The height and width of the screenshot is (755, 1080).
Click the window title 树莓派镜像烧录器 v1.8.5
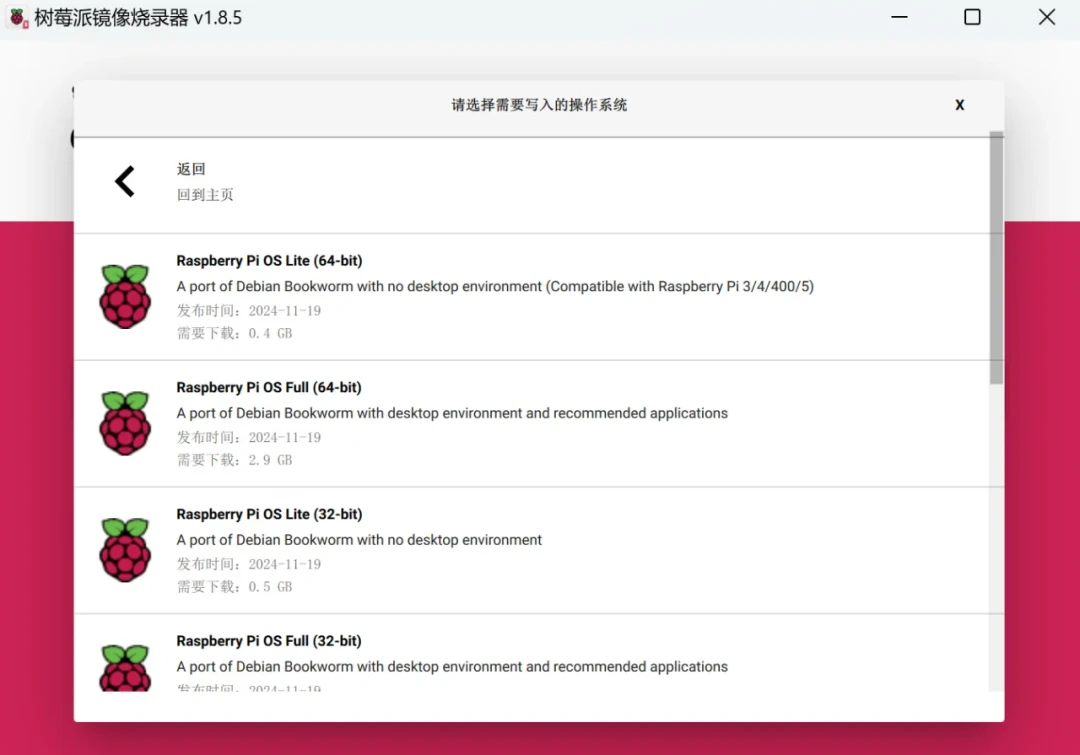tap(138, 17)
